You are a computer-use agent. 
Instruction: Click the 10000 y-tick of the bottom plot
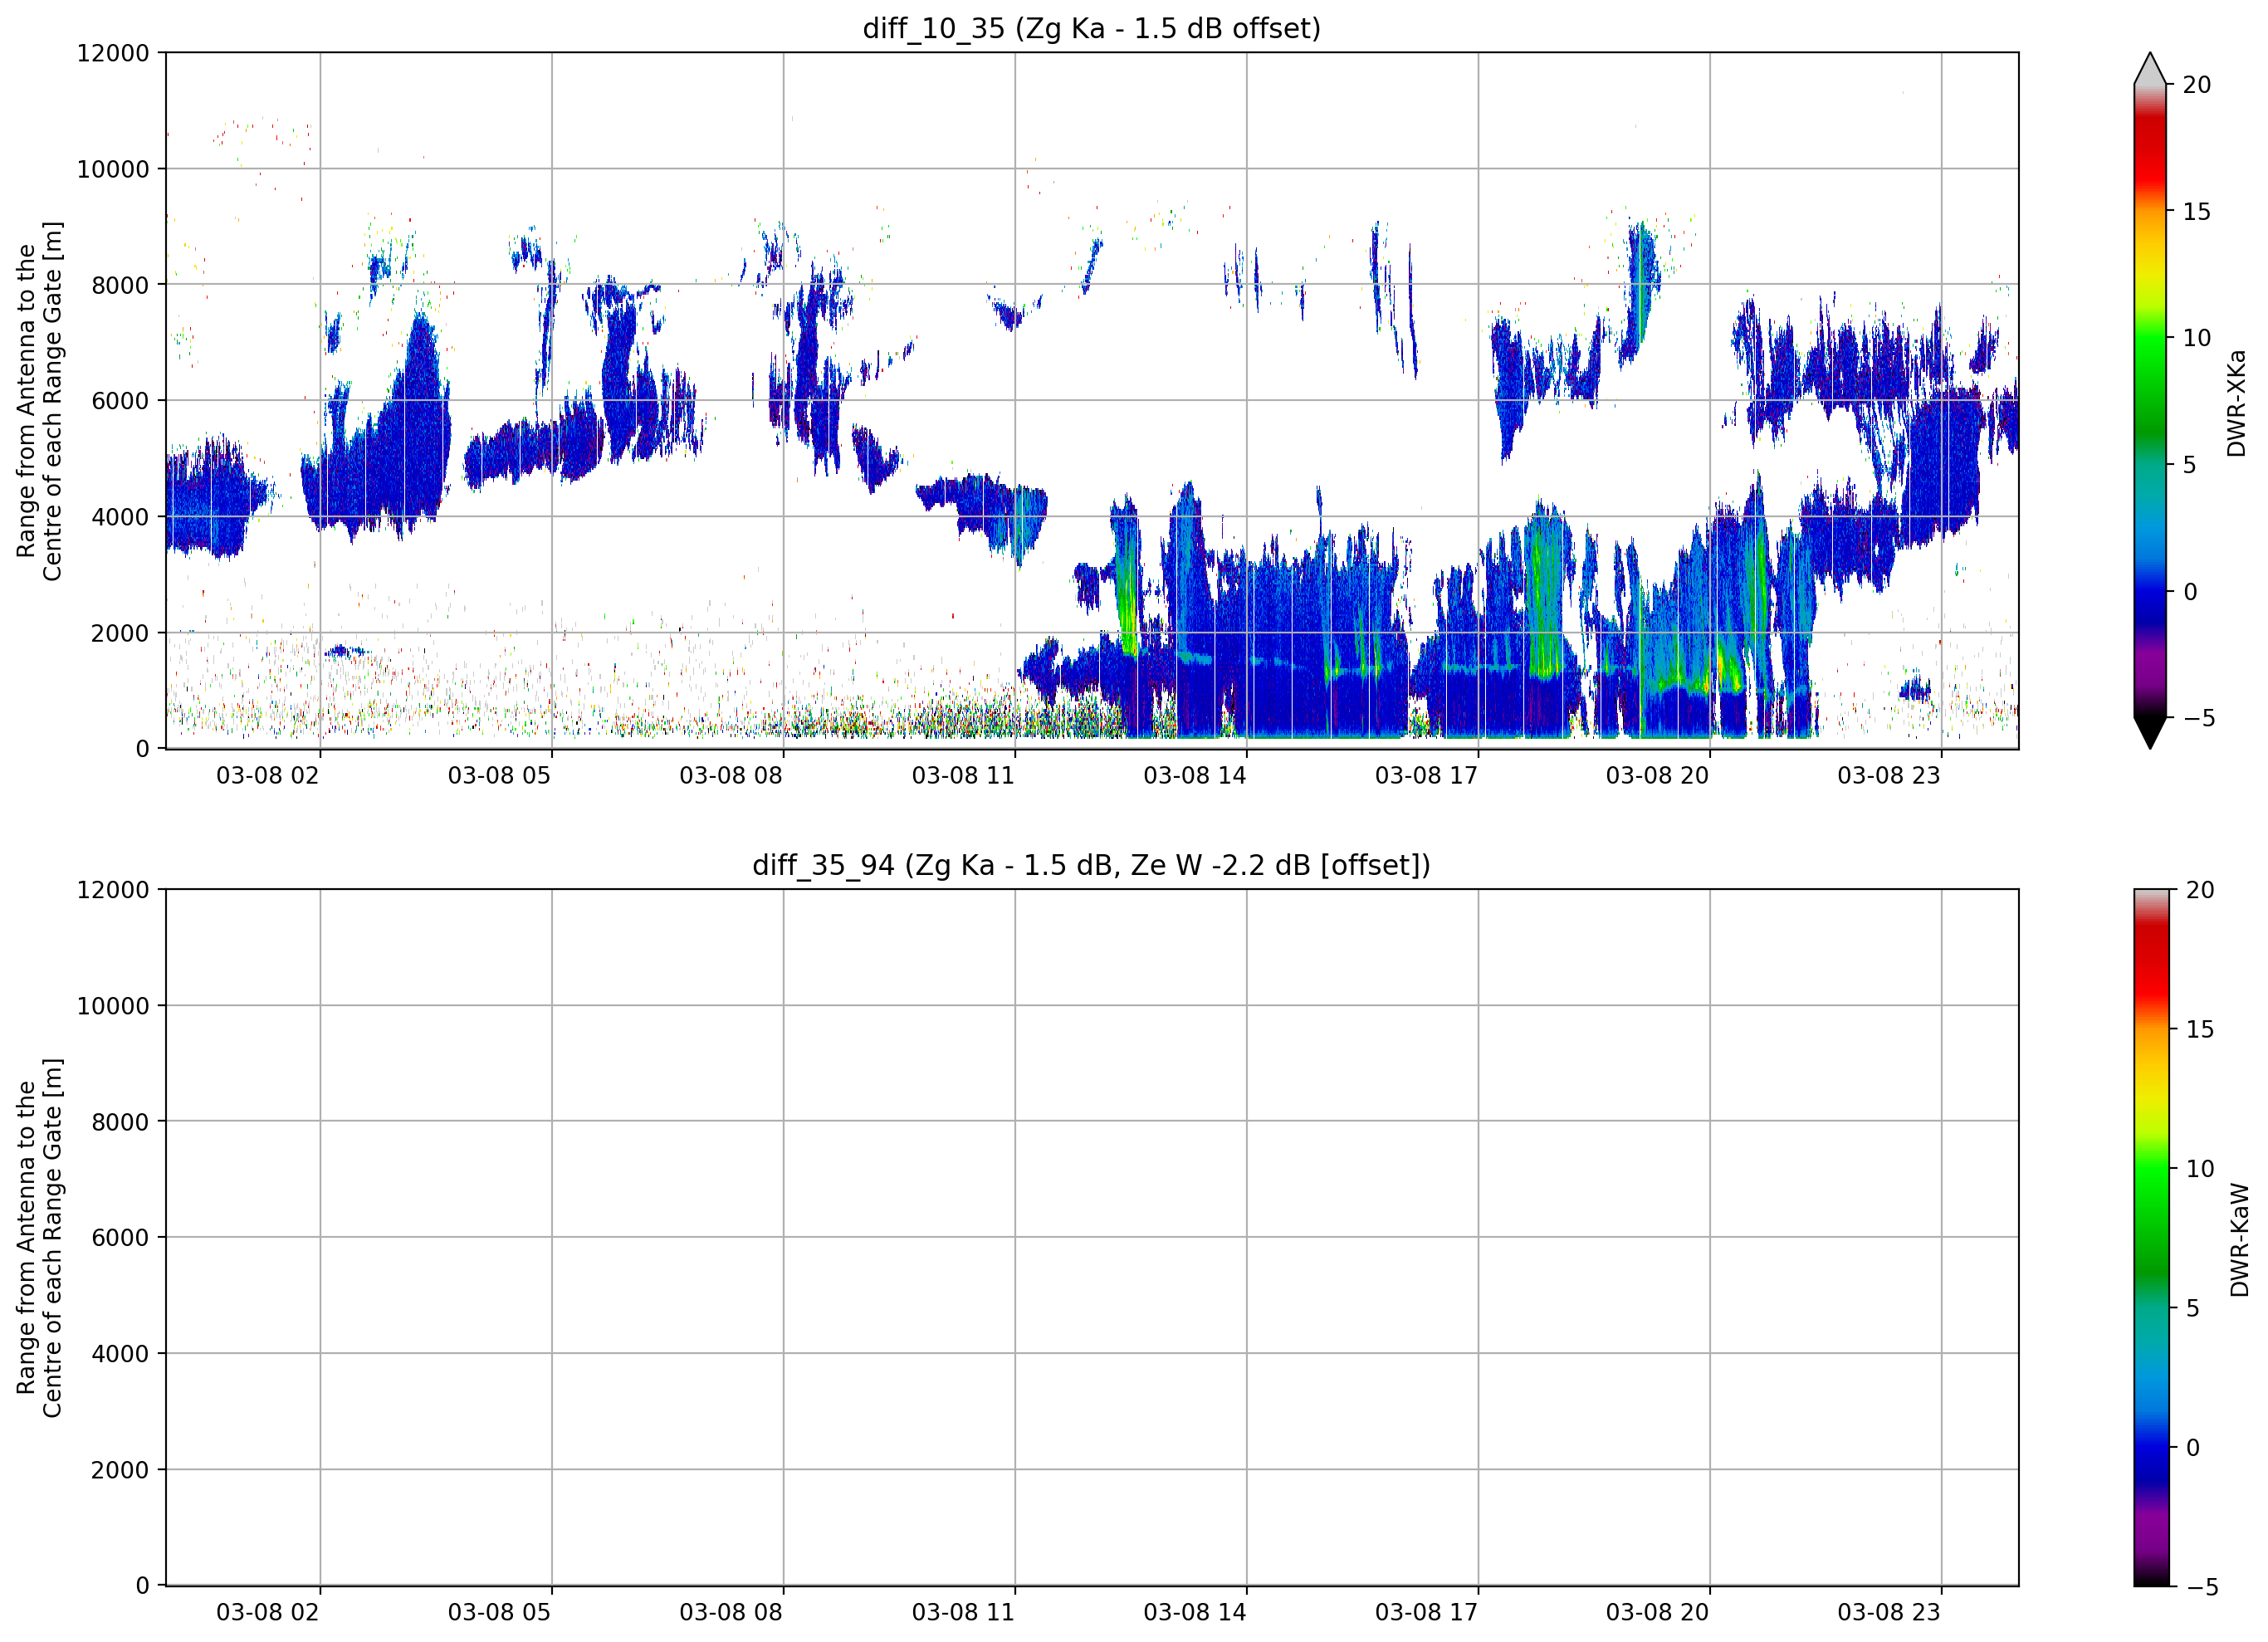click(x=113, y=1006)
